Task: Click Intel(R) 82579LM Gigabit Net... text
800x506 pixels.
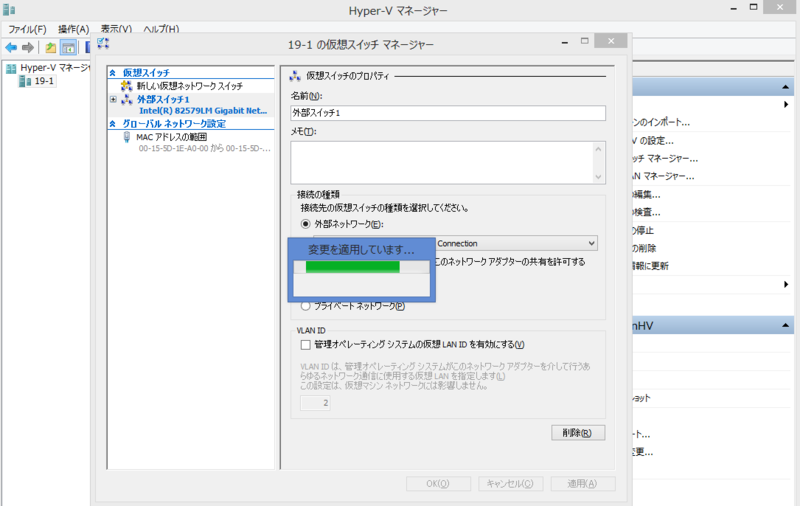Action: [203, 111]
